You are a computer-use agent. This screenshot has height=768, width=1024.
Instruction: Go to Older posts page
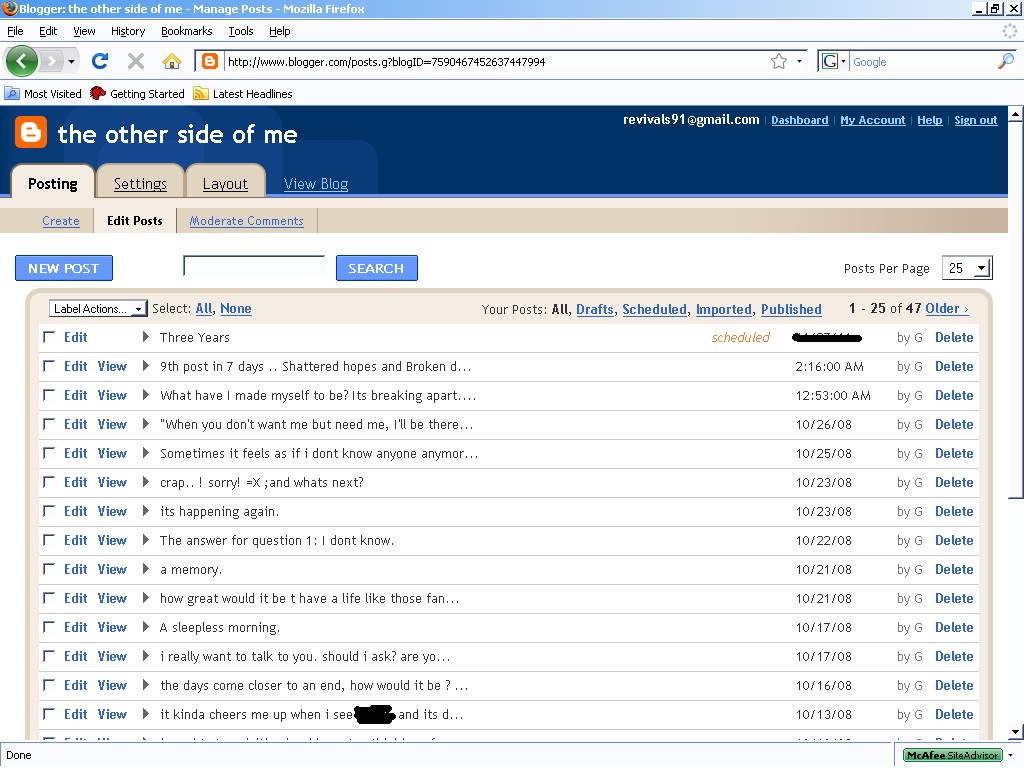[x=946, y=309]
